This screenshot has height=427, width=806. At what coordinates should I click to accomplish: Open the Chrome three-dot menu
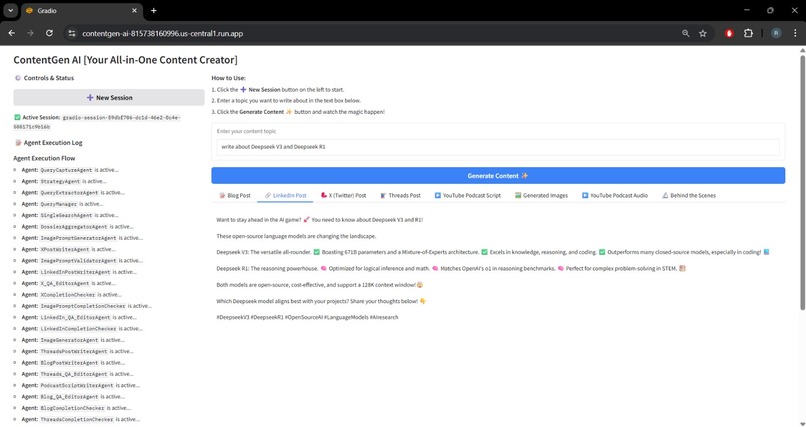pyautogui.click(x=795, y=33)
